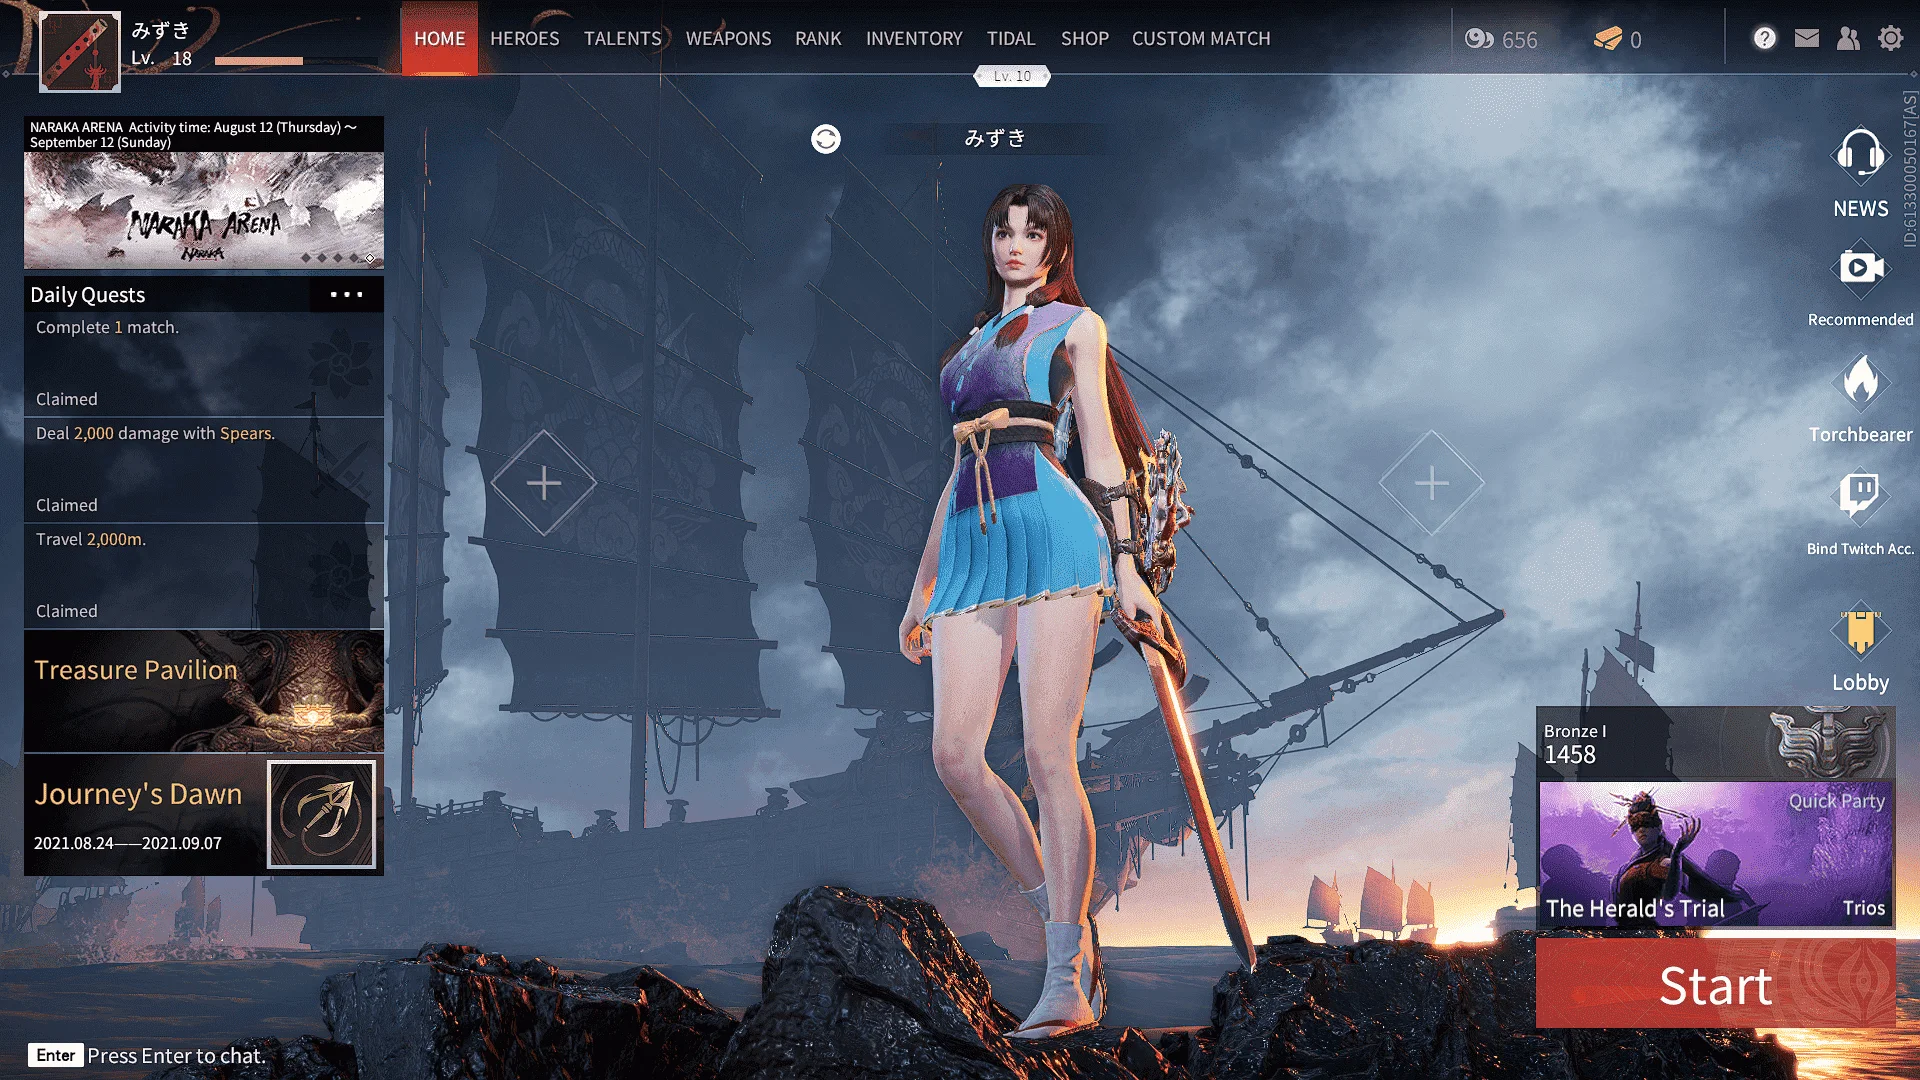Open Daily Quests three-dot menu
The width and height of the screenshot is (1920, 1080).
click(x=346, y=295)
